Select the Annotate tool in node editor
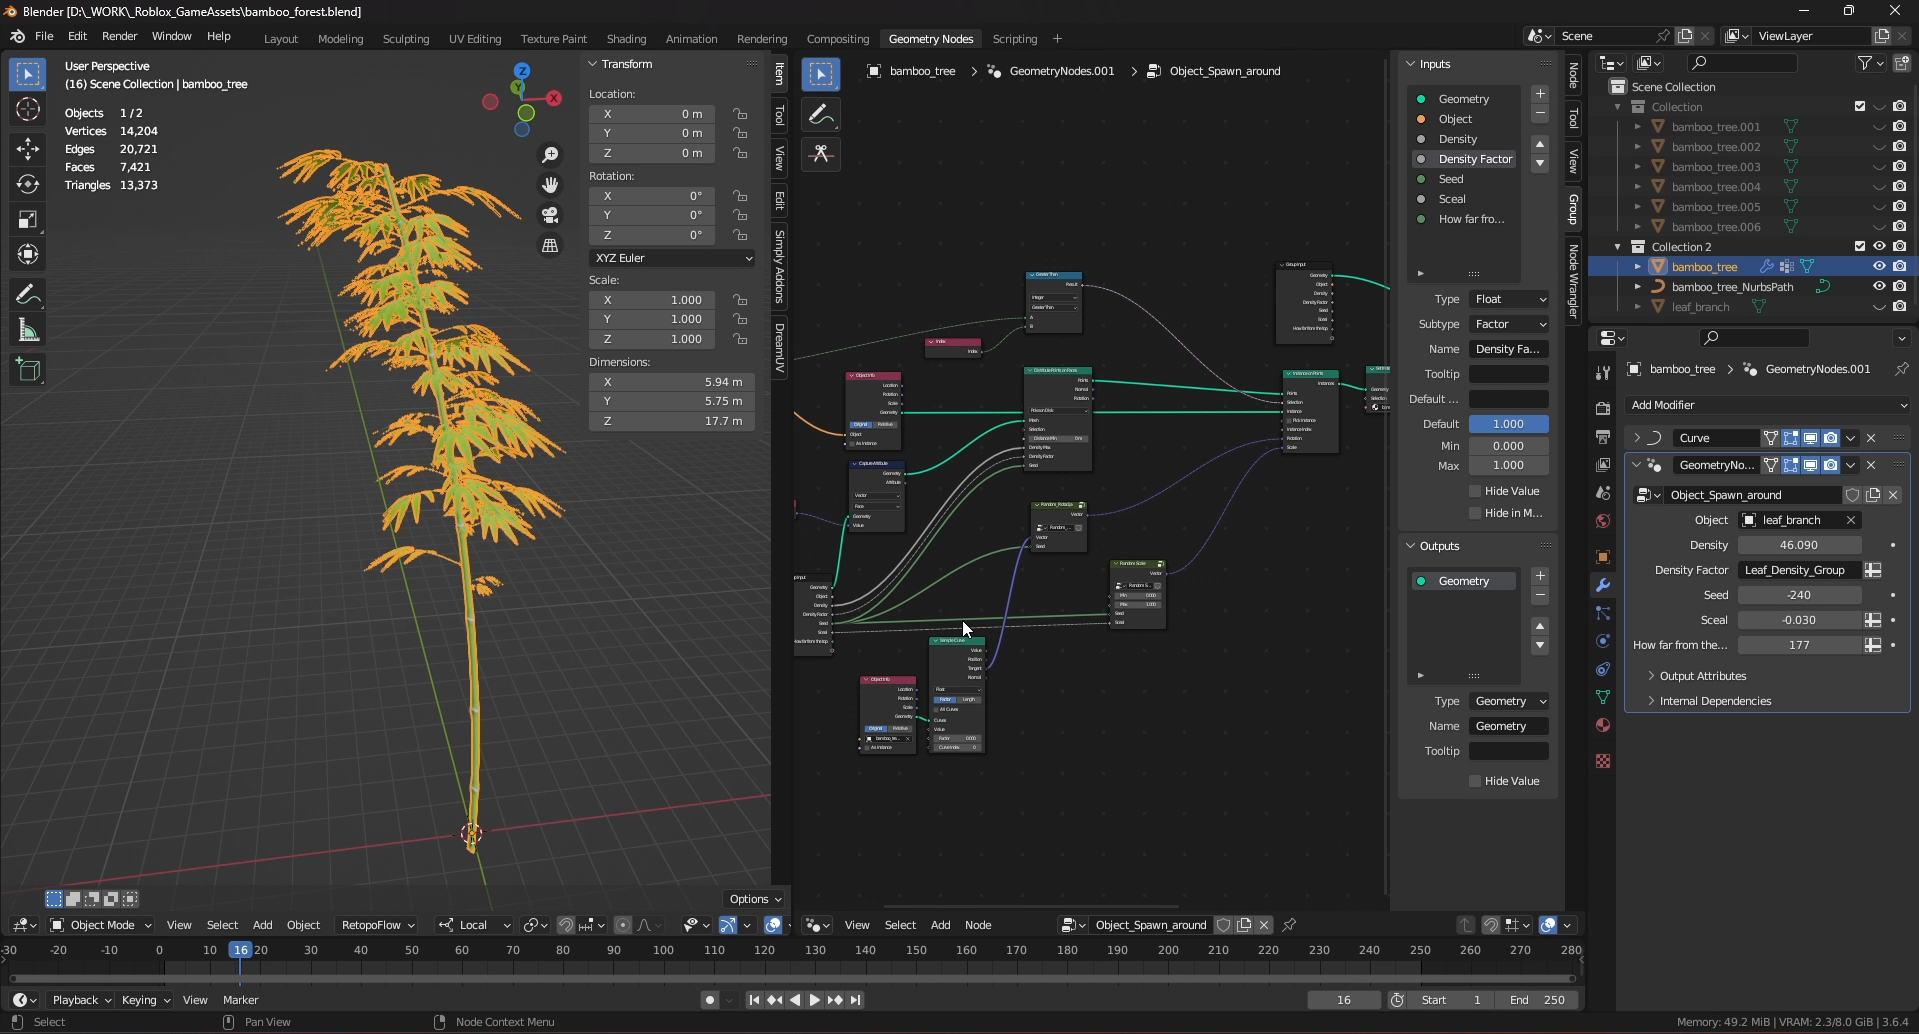This screenshot has height=1034, width=1919. (x=821, y=115)
